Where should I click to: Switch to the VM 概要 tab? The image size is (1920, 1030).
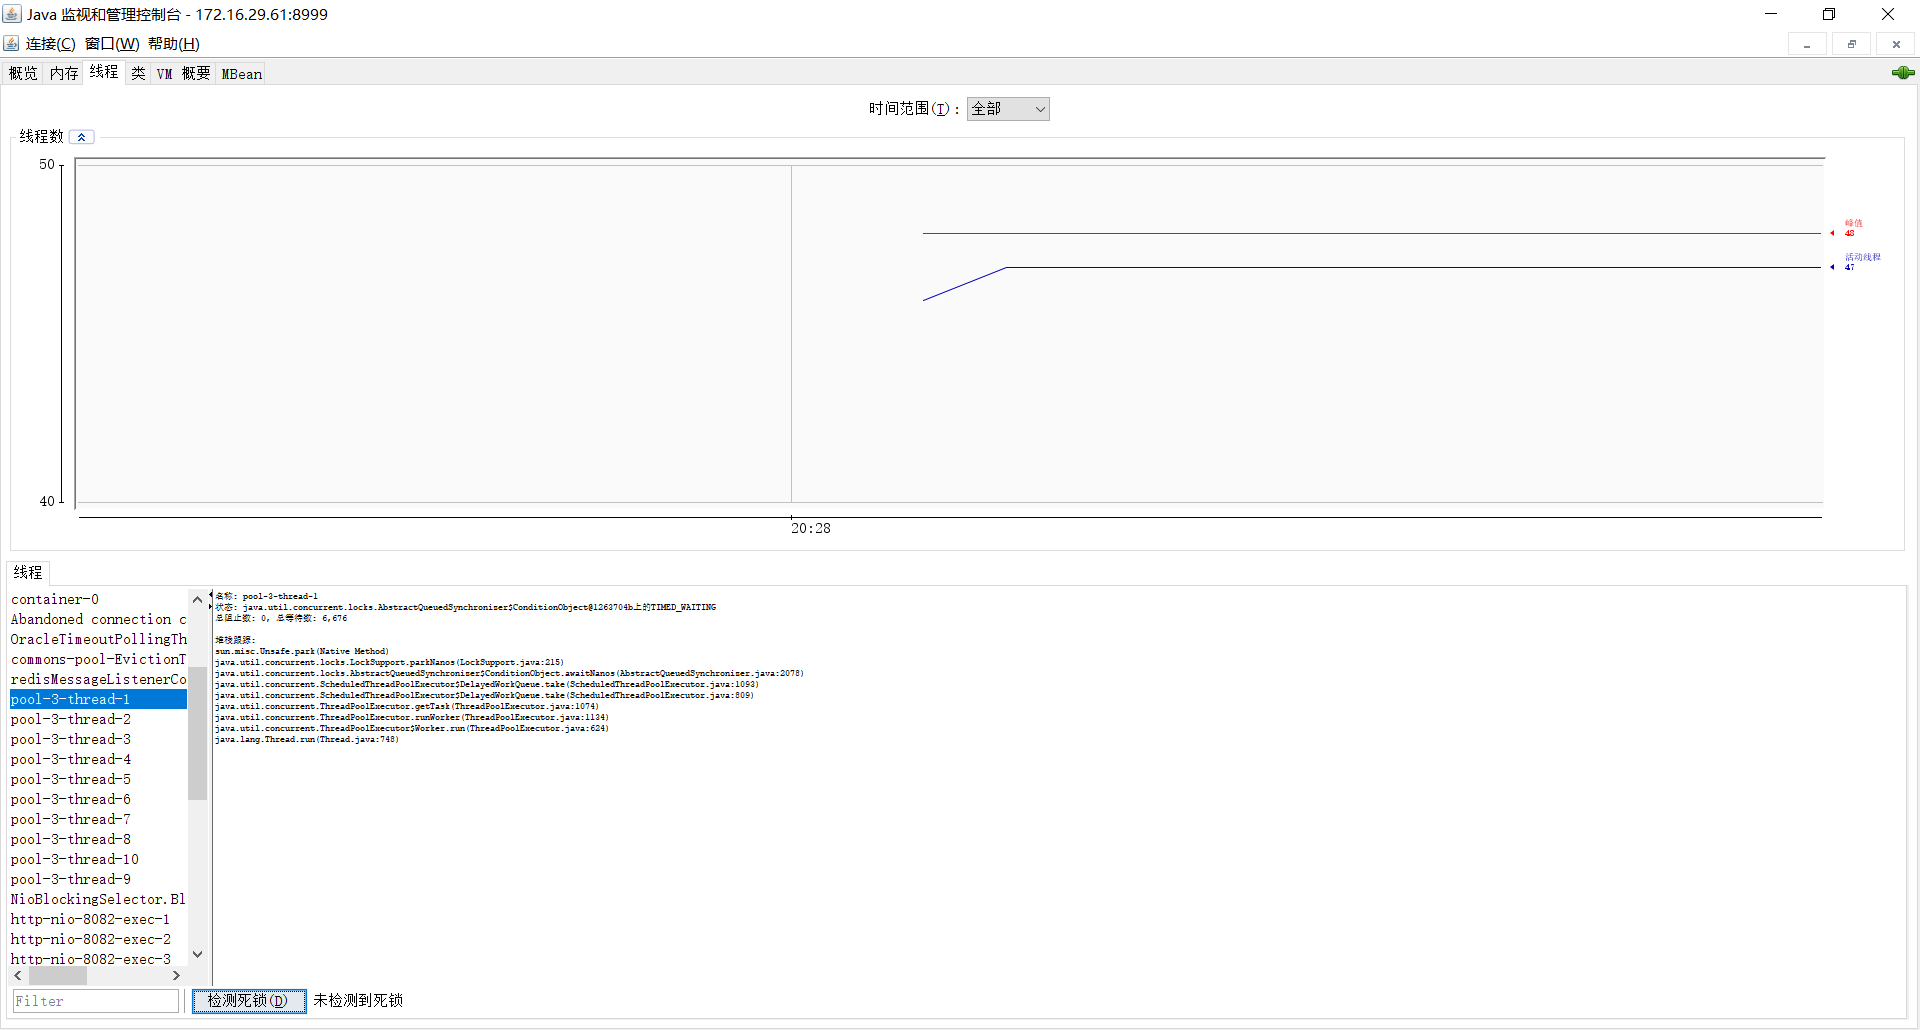pyautogui.click(x=184, y=74)
